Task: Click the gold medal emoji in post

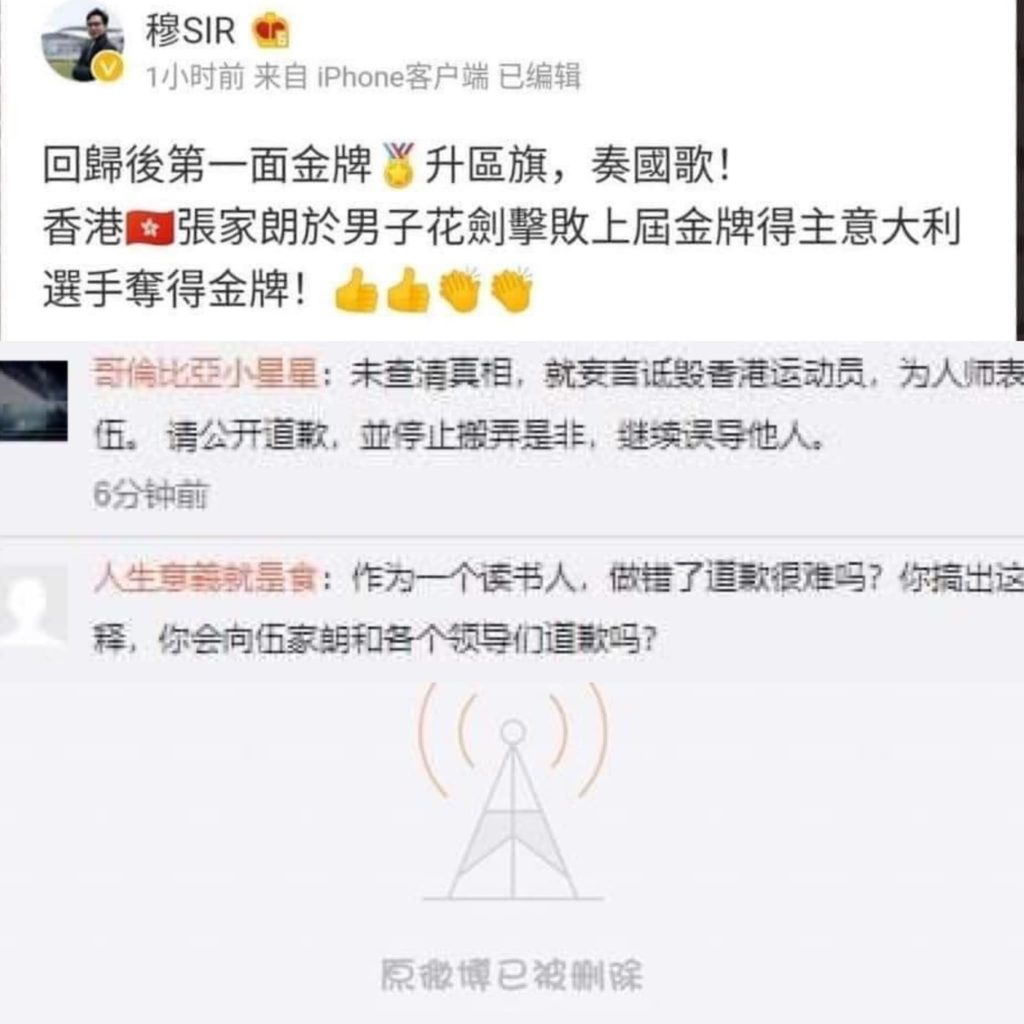Action: pos(398,165)
